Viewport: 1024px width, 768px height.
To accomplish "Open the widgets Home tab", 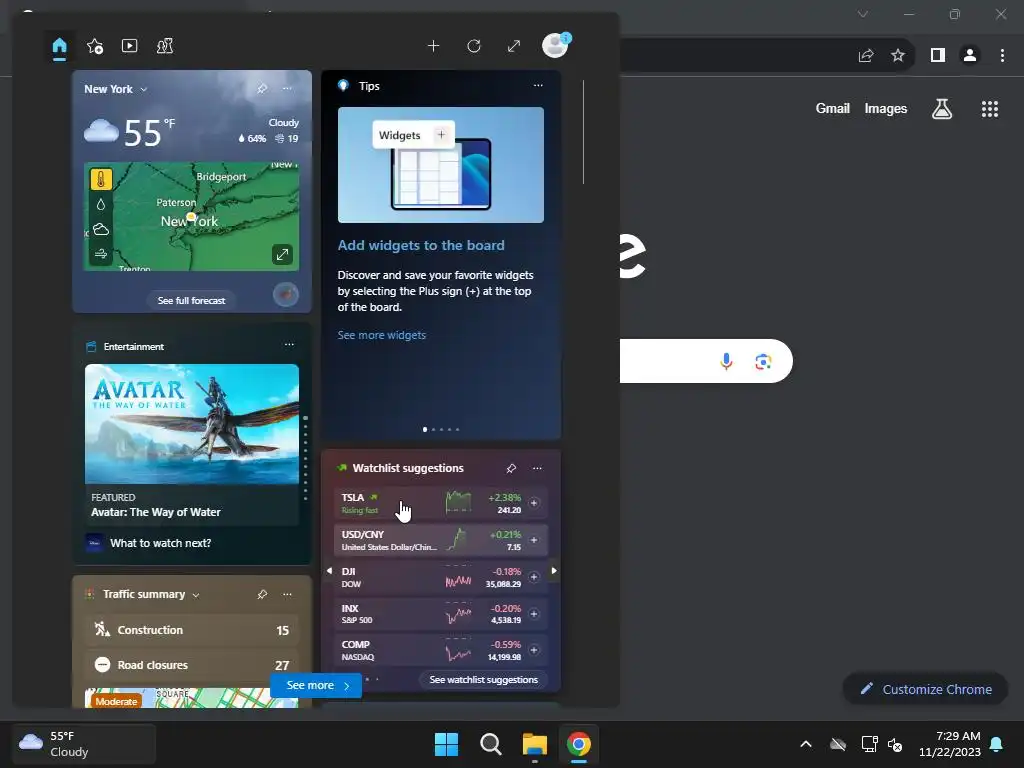I will point(59,46).
